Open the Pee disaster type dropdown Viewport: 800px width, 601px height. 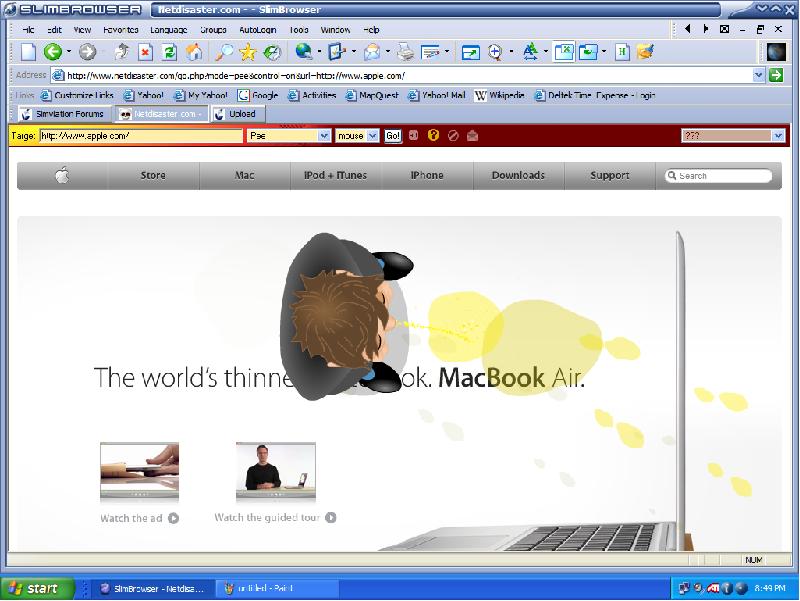click(323, 135)
